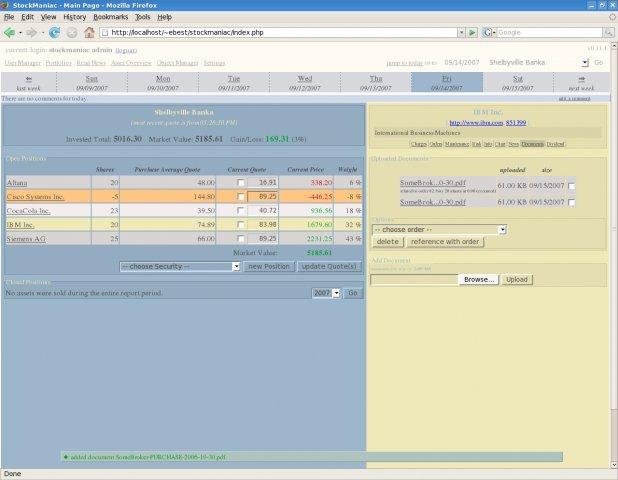Open the Bookmarks menu

(110, 17)
